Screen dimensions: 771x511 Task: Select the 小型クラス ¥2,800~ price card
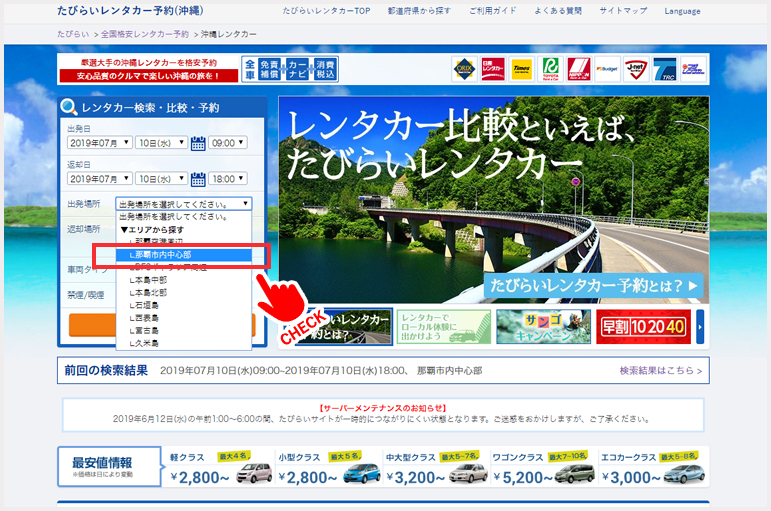(x=327, y=468)
